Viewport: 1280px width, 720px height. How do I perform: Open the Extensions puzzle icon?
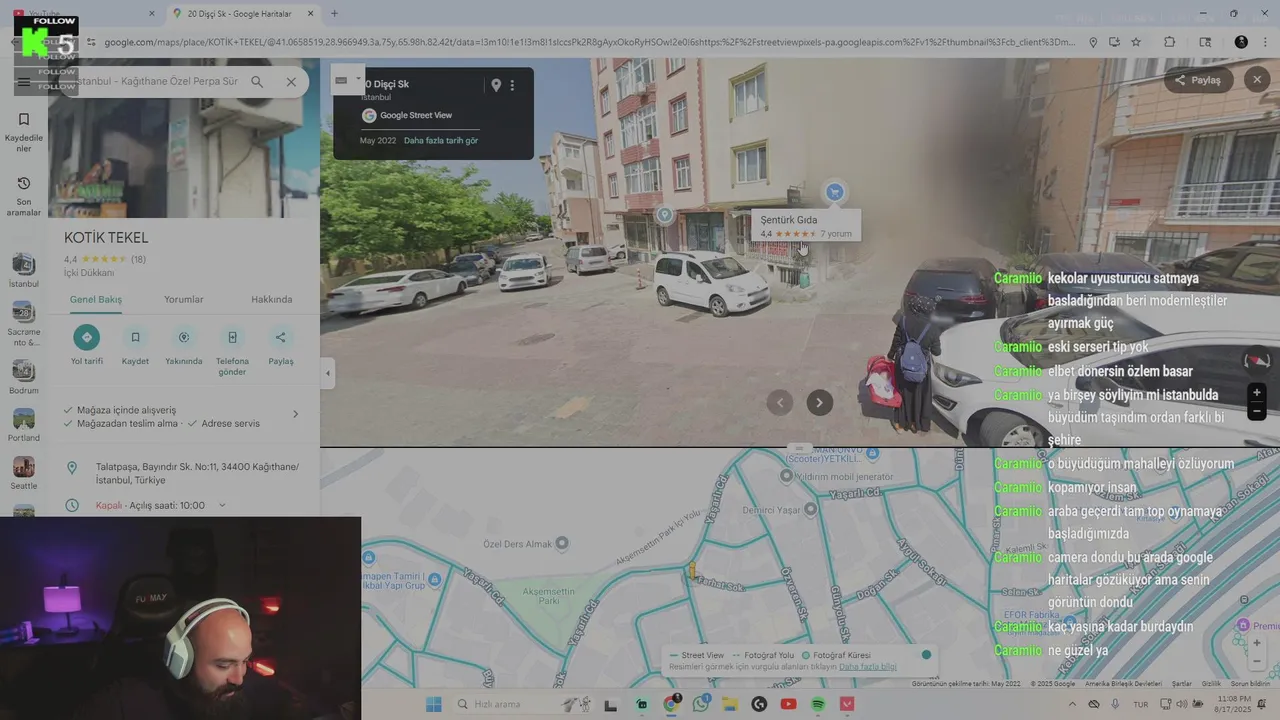coord(1170,42)
